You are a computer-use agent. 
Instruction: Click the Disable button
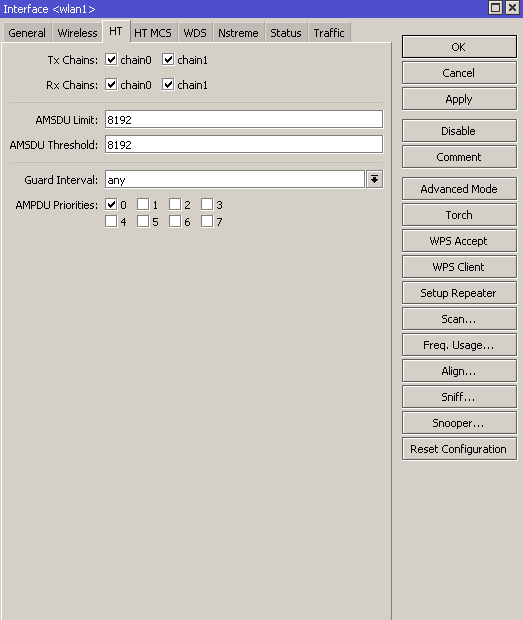[459, 131]
